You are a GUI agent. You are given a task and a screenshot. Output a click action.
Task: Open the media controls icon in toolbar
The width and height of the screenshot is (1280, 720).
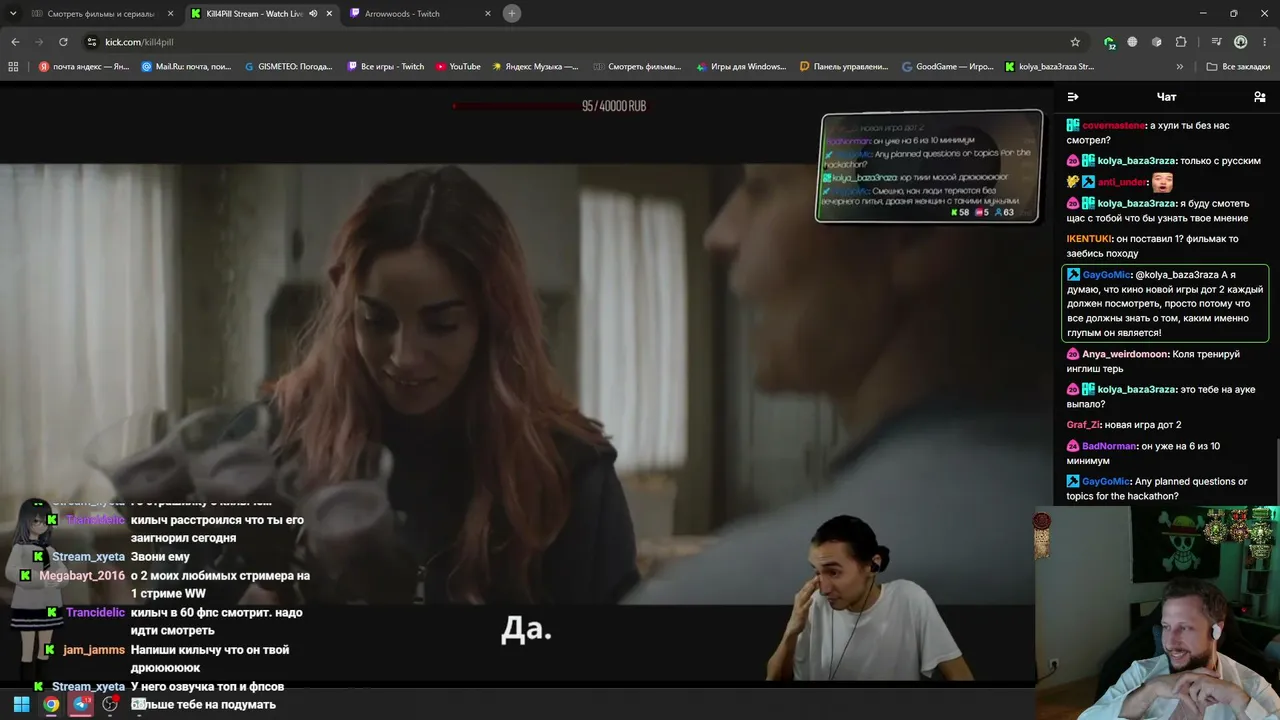coord(1216,42)
